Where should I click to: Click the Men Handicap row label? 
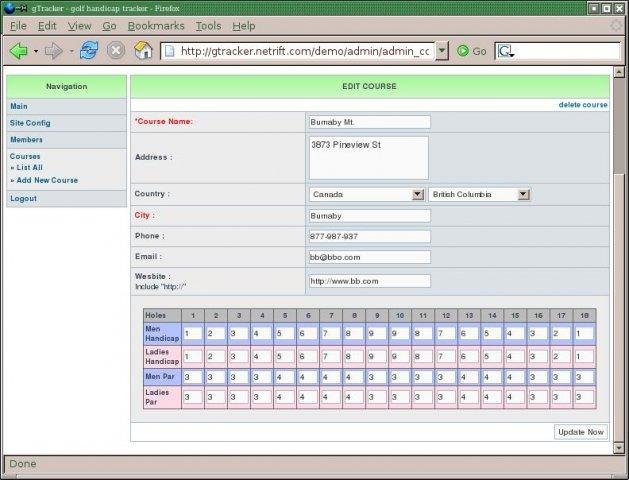[x=162, y=334]
